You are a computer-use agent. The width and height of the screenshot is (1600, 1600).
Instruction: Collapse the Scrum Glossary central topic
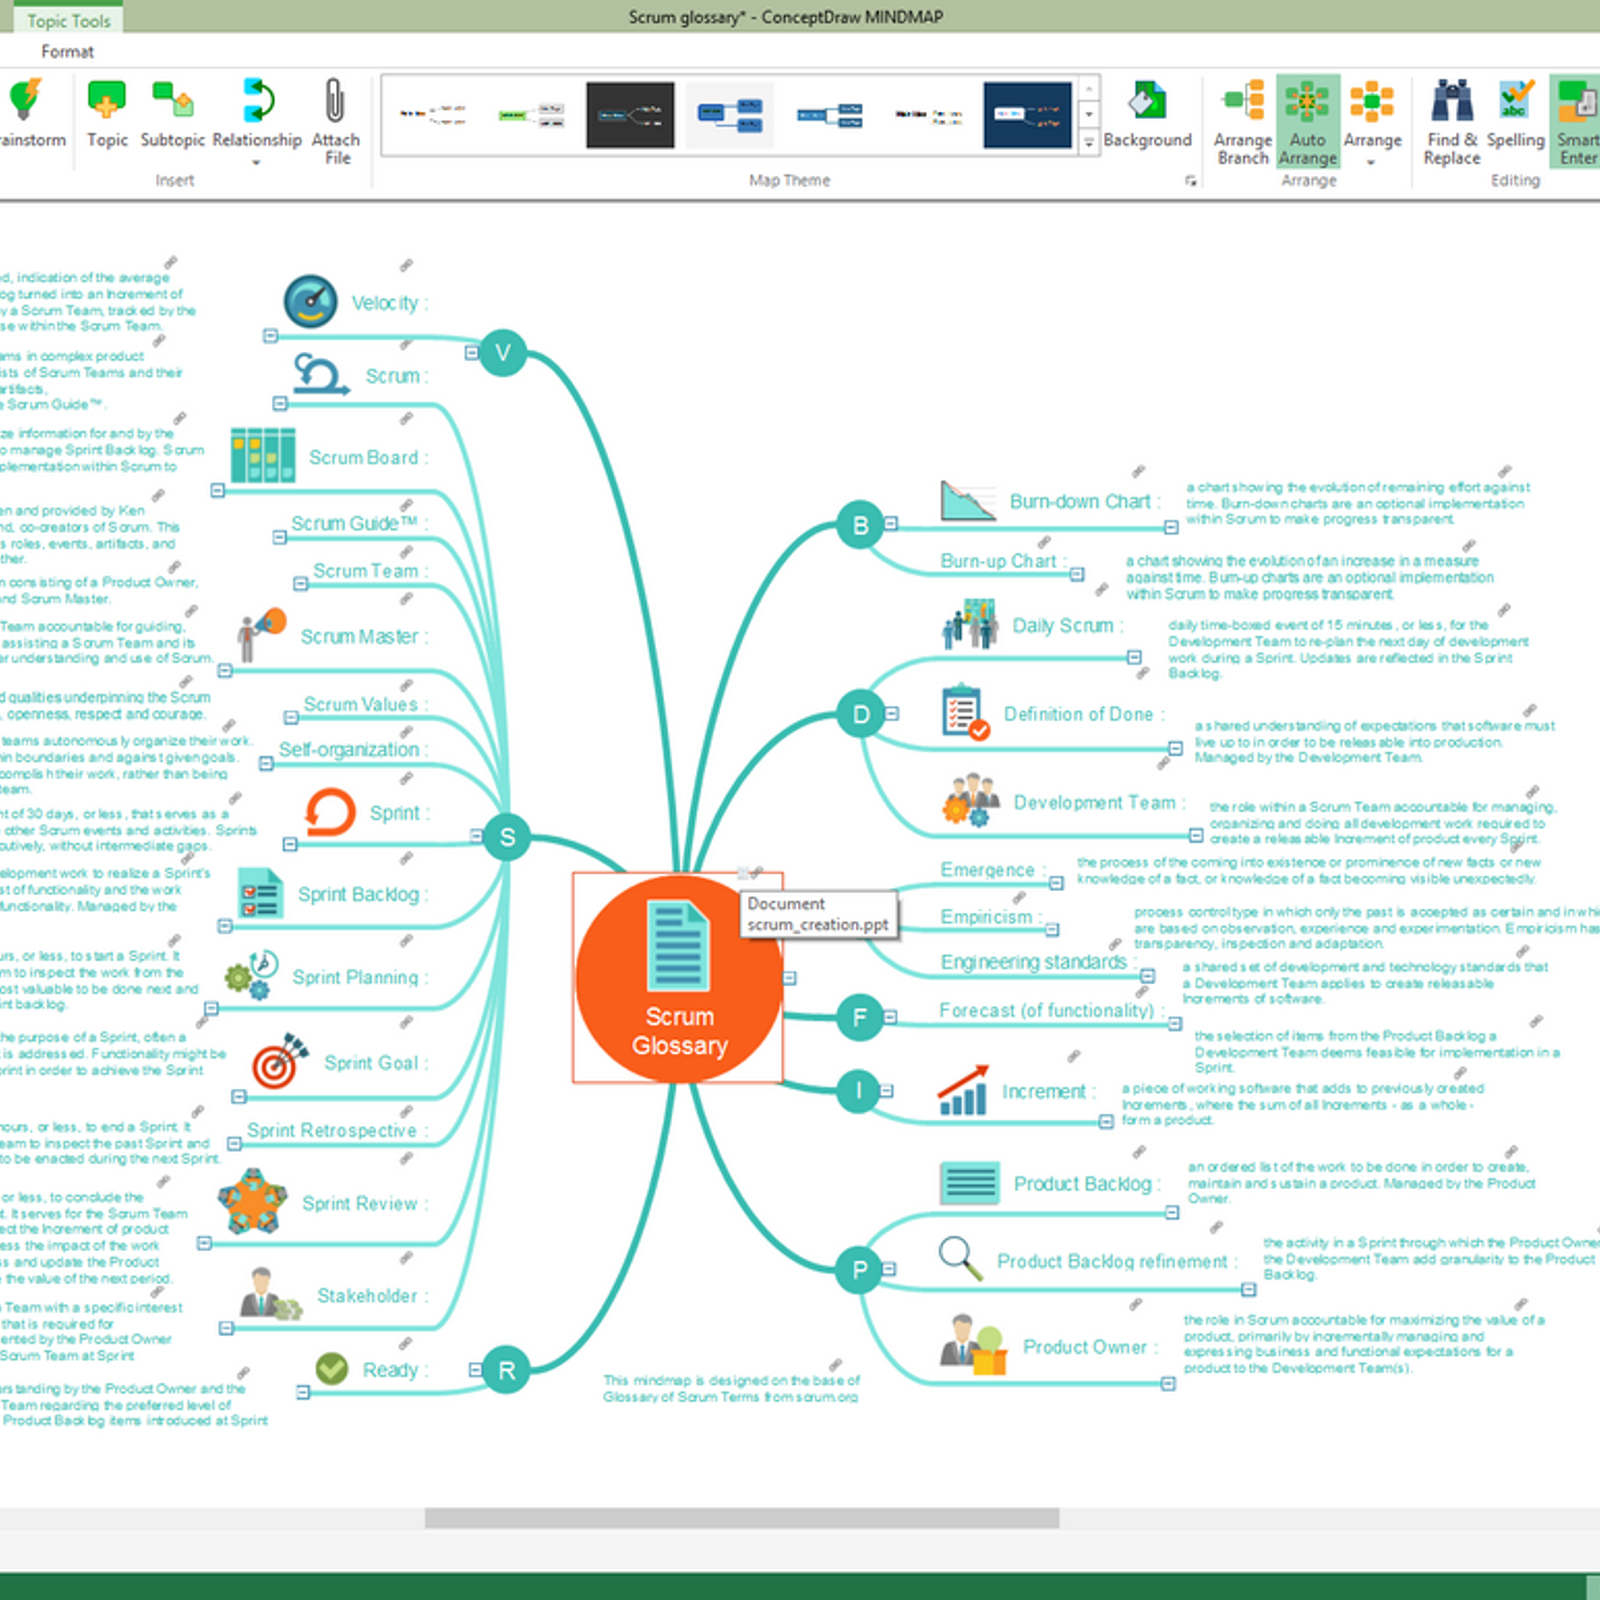tap(790, 978)
